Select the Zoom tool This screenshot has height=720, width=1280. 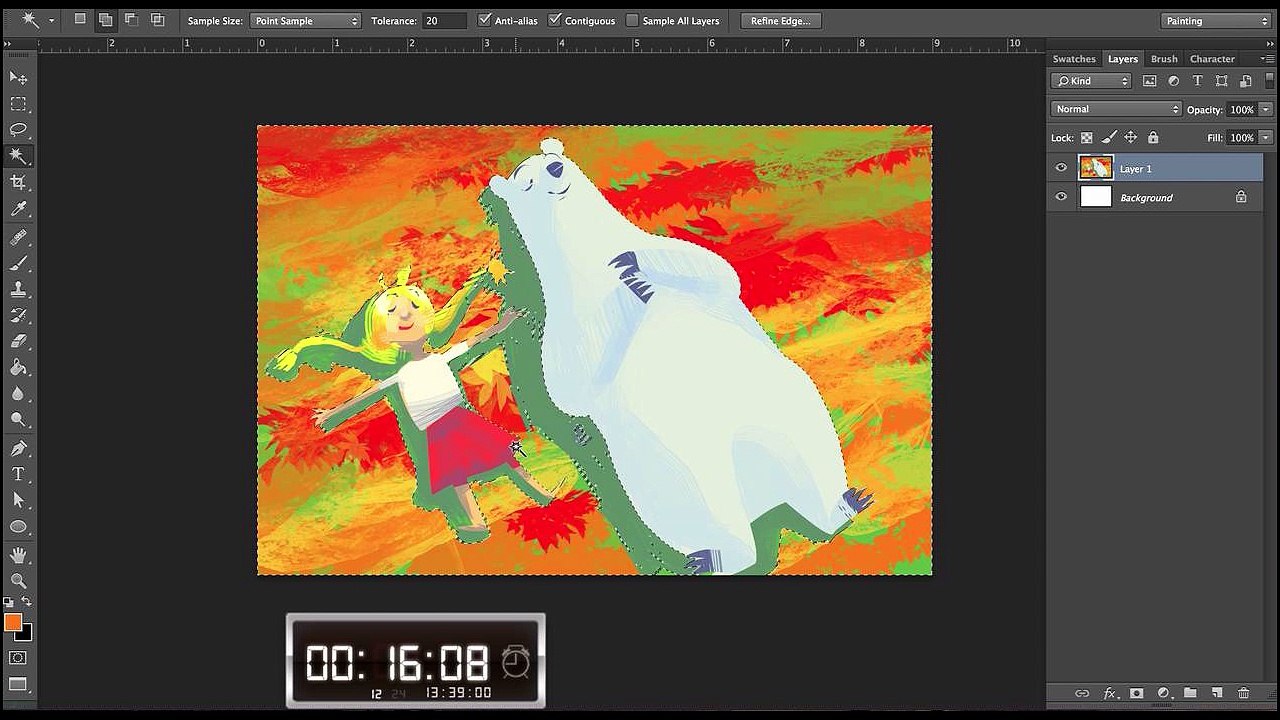(18, 580)
